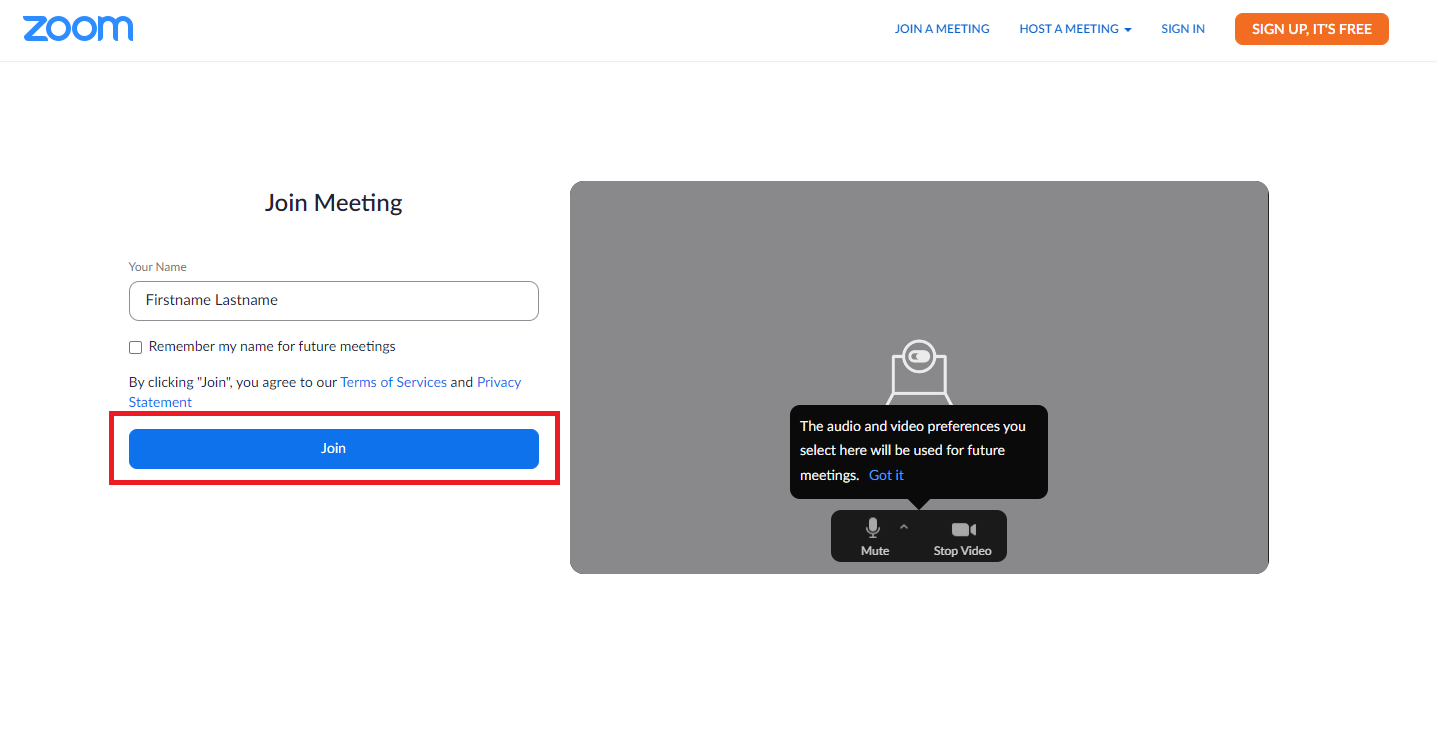Click the 'Remember my name for future meetings' label
Viewport: 1437px width, 750px height.
click(x=272, y=347)
